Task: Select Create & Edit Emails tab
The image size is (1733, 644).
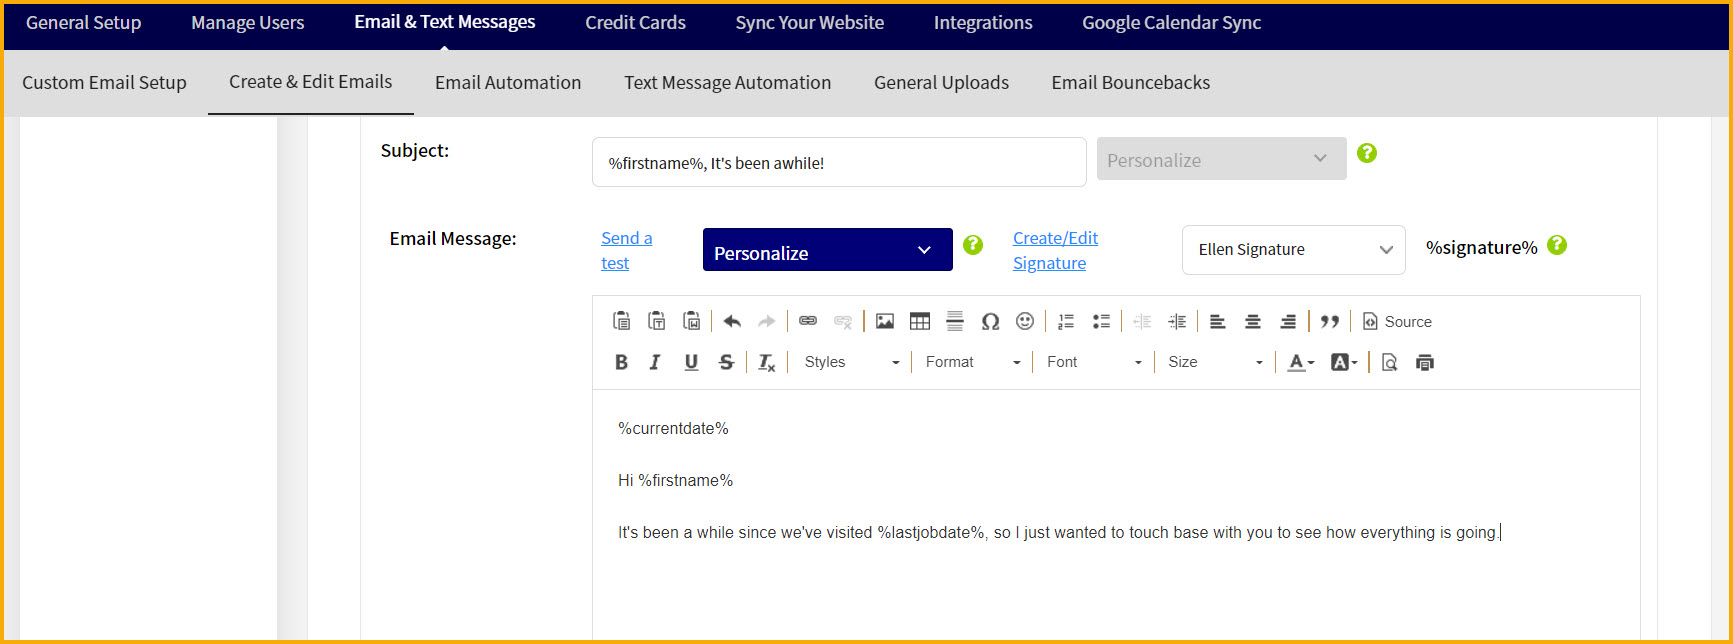Action: [311, 82]
